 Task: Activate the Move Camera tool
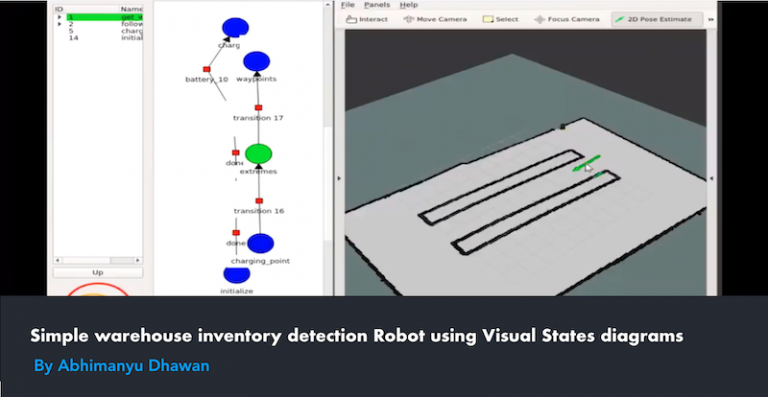pos(435,20)
